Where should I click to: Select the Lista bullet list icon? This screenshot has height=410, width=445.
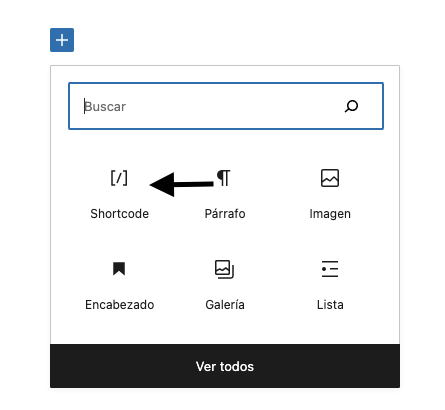(330, 269)
